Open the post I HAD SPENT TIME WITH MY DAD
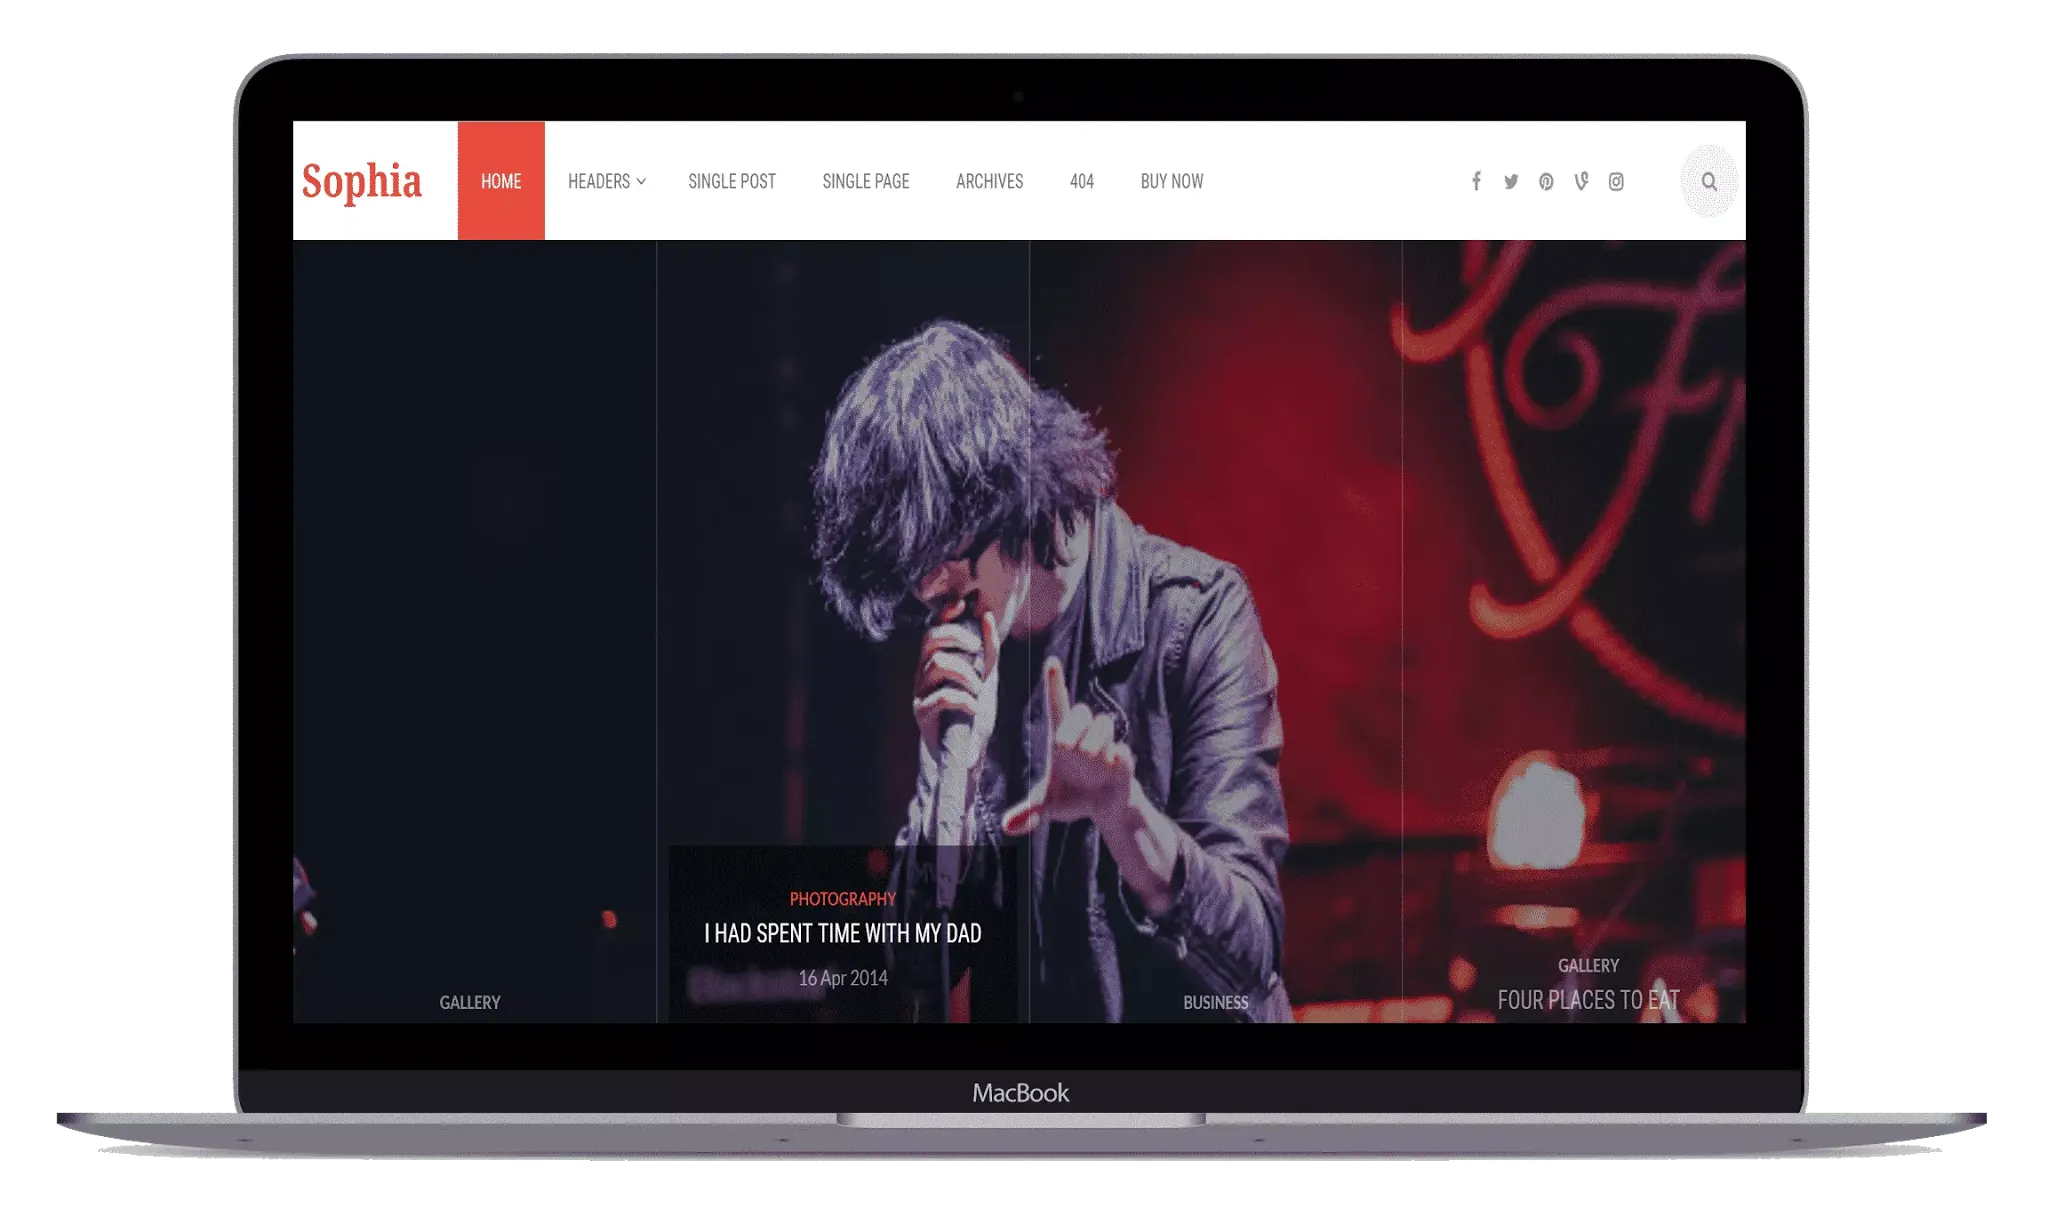Image resolution: width=2048 pixels, height=1216 pixels. pos(843,933)
